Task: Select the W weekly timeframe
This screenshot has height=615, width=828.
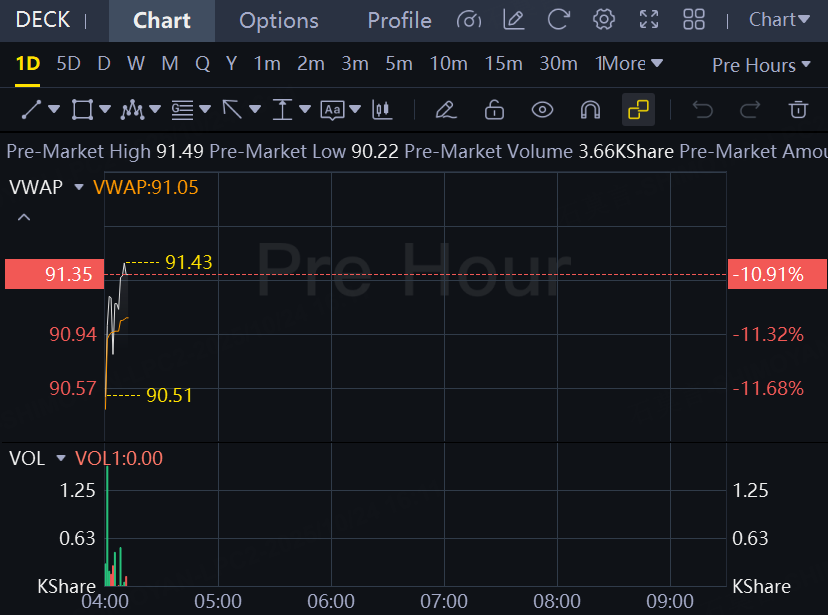Action: [x=136, y=64]
